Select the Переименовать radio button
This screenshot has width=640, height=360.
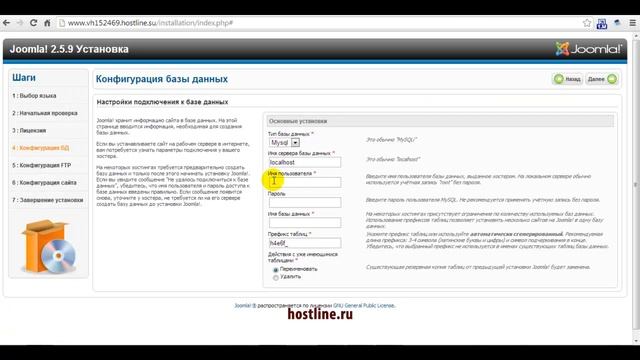pyautogui.click(x=276, y=270)
